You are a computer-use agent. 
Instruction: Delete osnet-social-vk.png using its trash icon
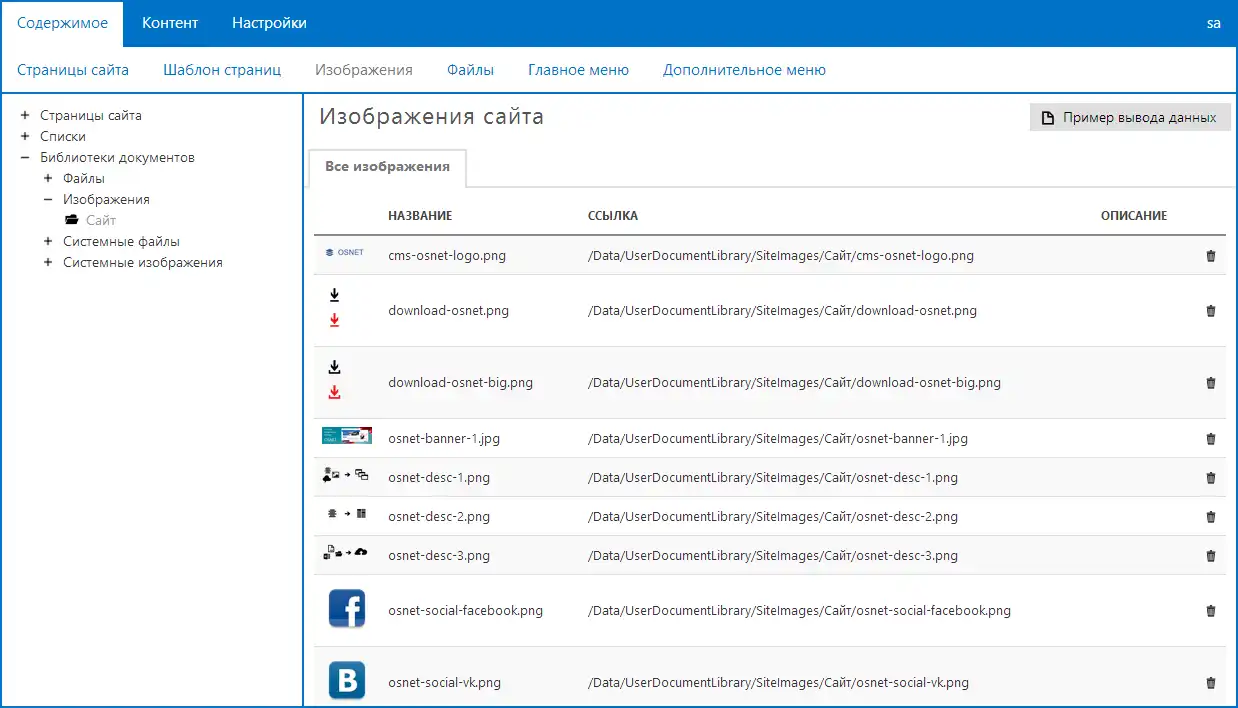[x=1211, y=683]
